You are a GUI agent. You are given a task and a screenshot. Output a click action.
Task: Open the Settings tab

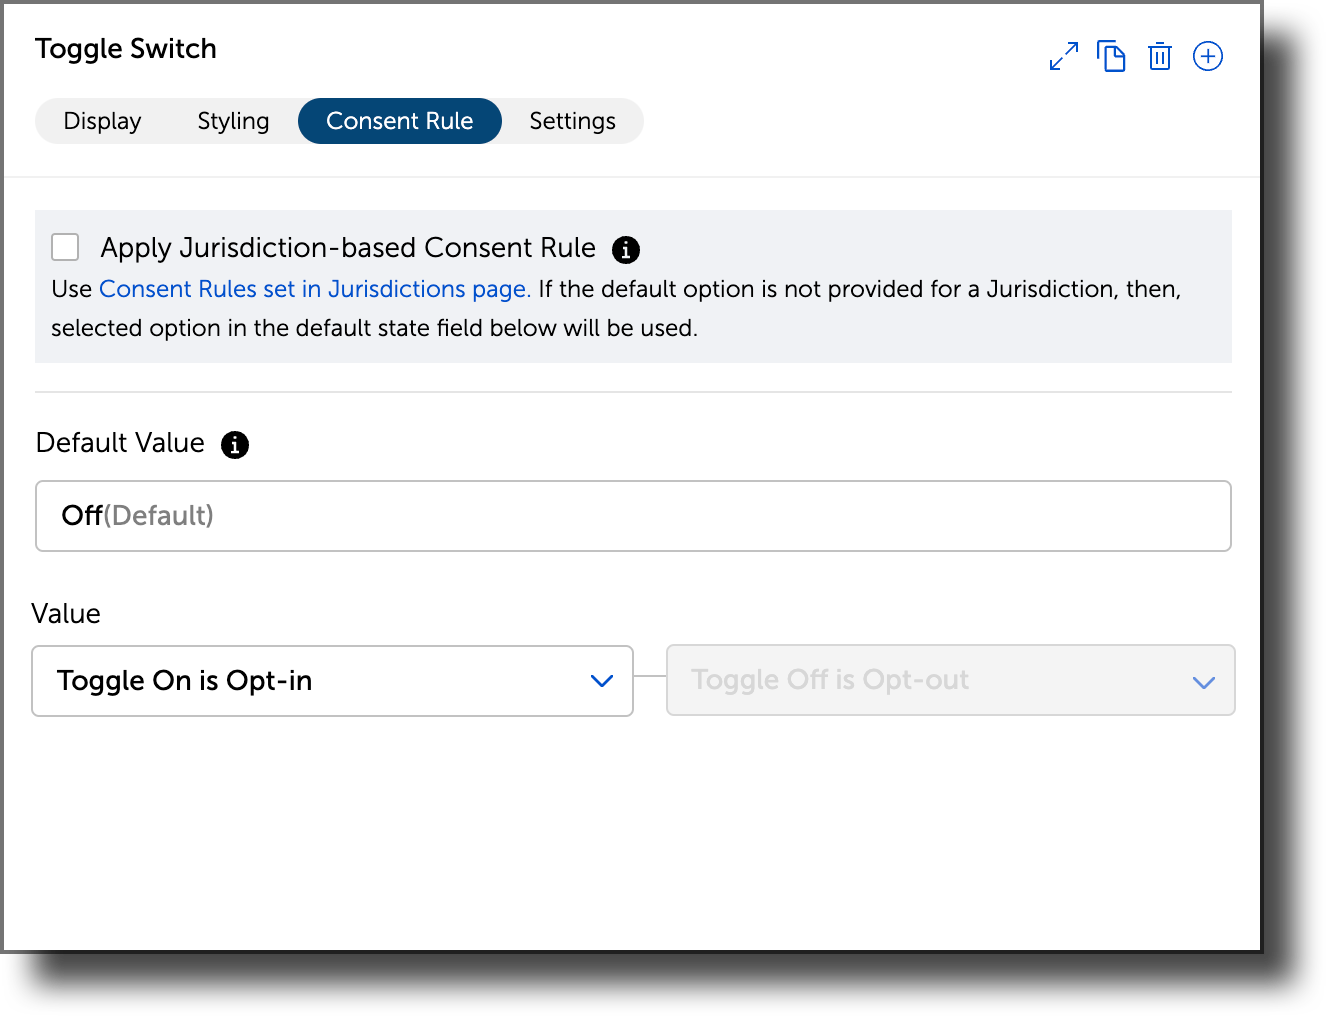click(572, 120)
